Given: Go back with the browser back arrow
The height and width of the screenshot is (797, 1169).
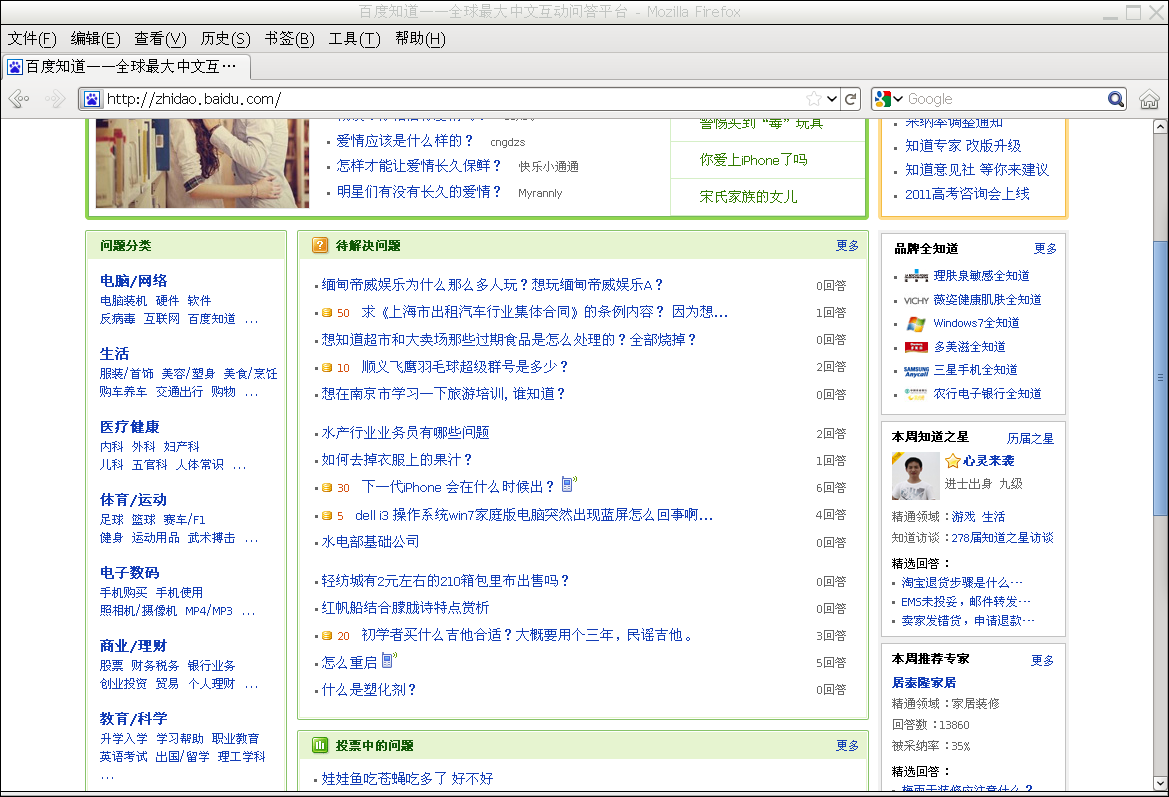Looking at the screenshot, I should coord(19,98).
